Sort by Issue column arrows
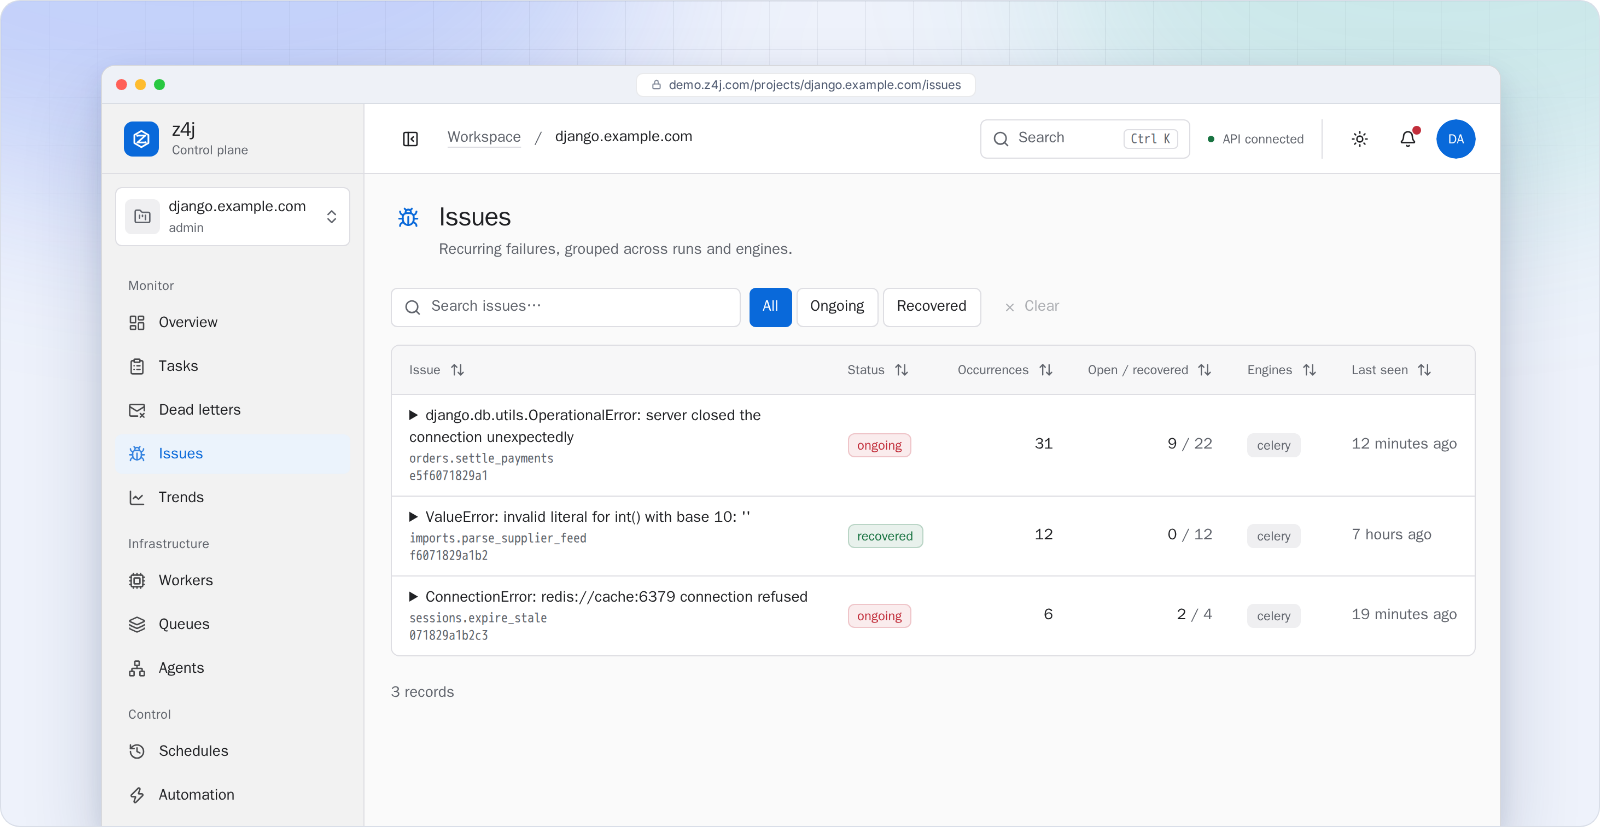 [457, 370]
